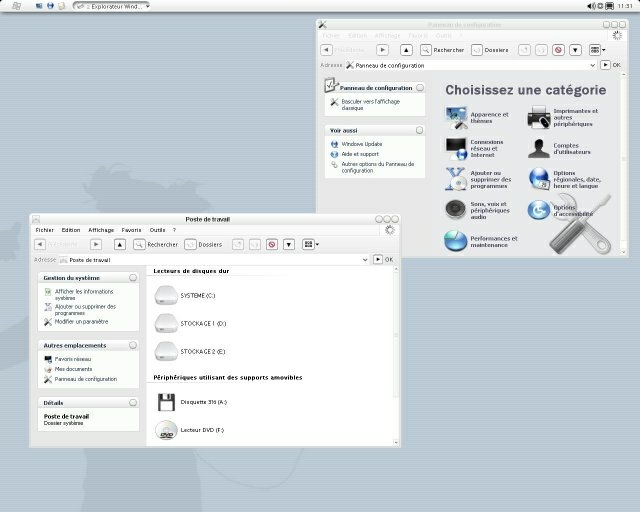Collapse the Voir aussi panel

420,130
